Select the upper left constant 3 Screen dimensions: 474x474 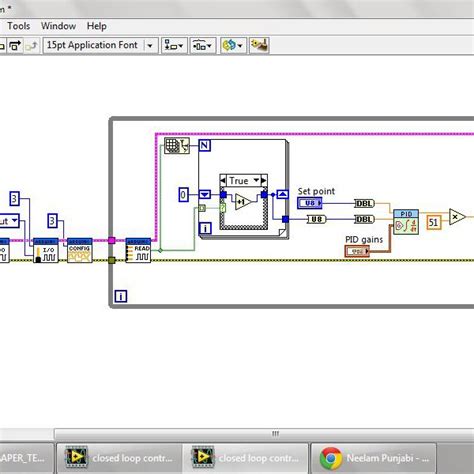coord(14,199)
